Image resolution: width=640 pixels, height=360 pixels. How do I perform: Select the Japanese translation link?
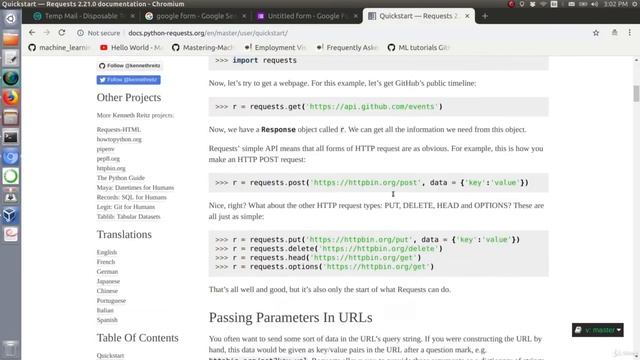[x=108, y=281]
